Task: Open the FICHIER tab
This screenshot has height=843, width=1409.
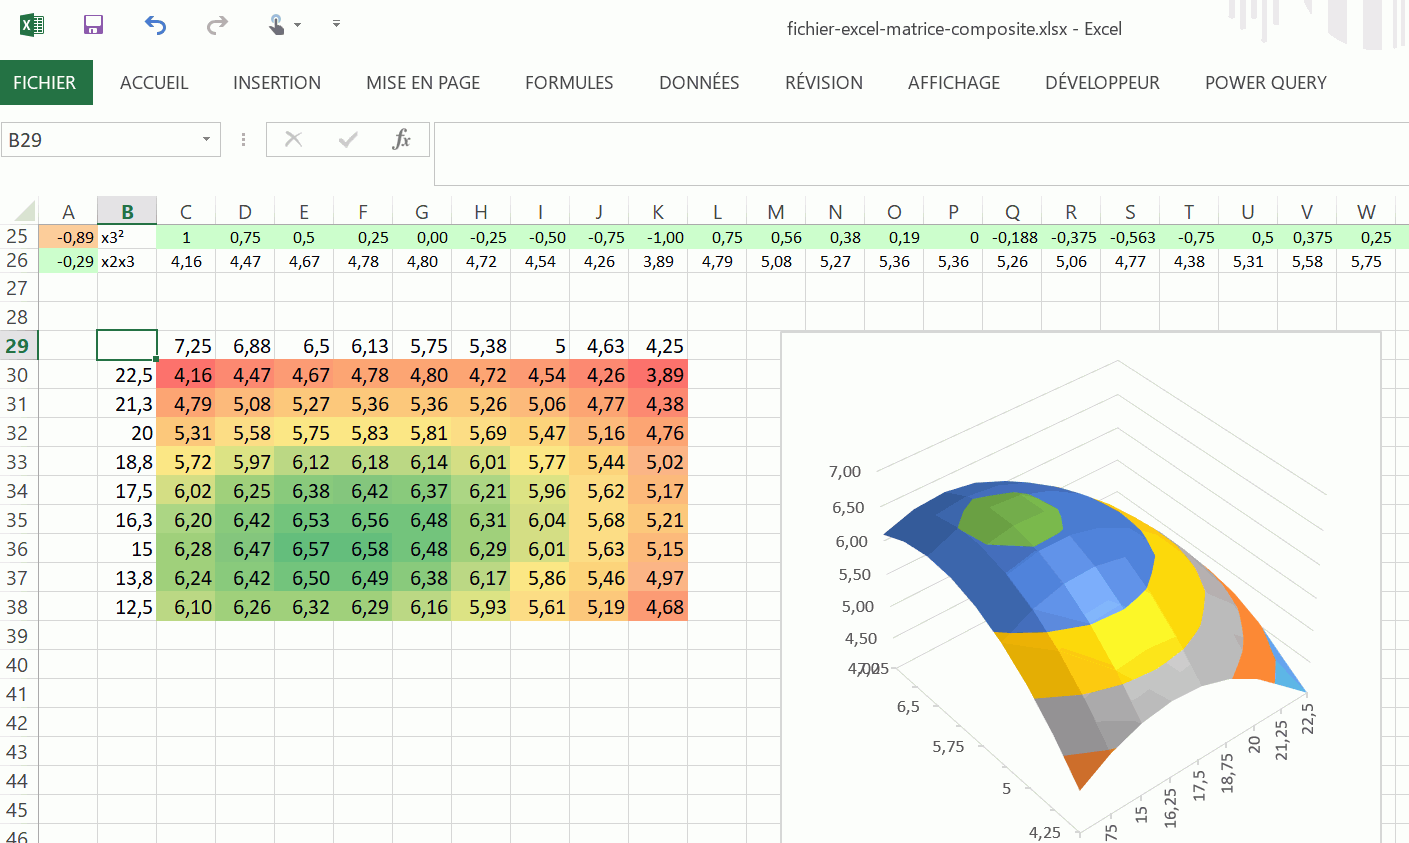Action: point(45,83)
